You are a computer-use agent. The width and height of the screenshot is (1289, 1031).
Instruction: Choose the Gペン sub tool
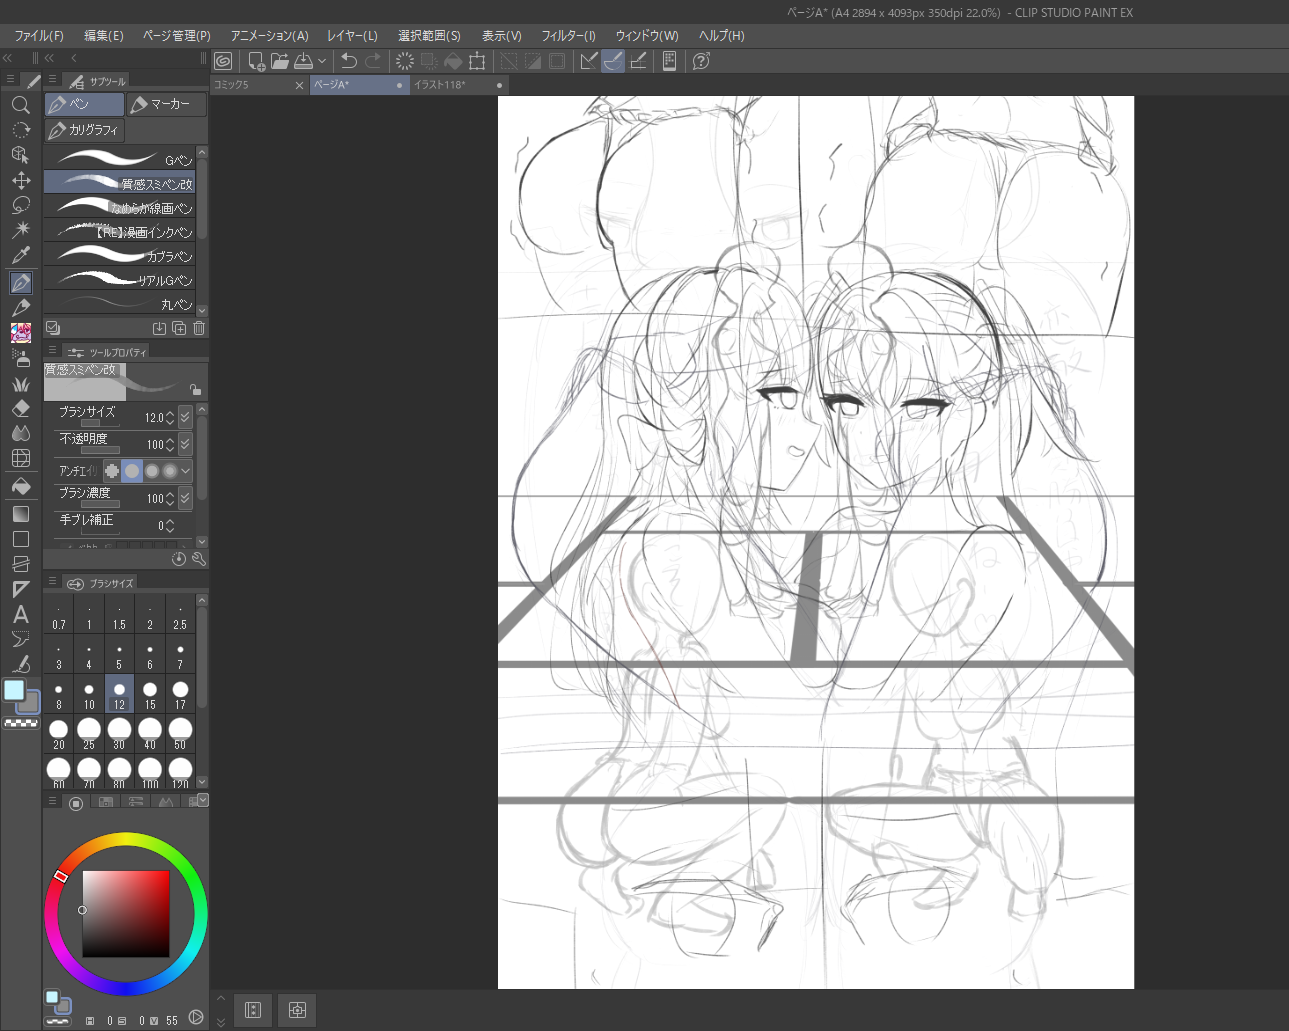(x=119, y=160)
